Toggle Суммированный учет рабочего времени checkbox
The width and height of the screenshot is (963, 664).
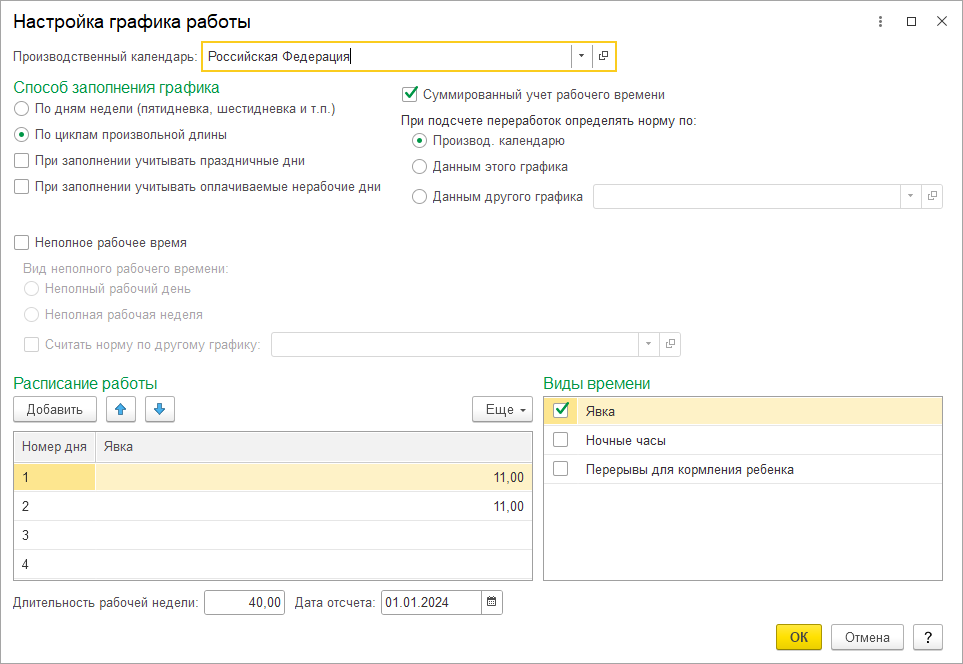(x=410, y=95)
